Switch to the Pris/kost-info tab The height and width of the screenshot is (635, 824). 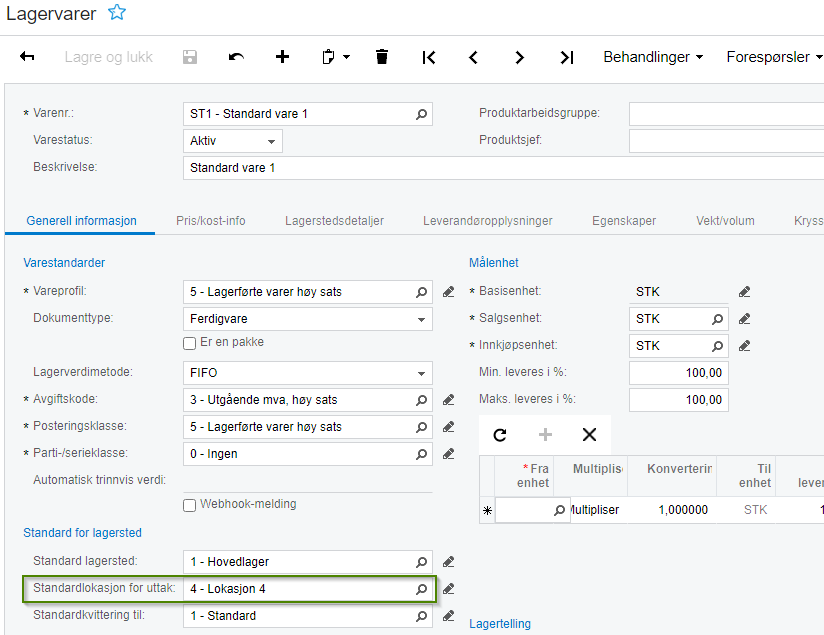pos(210,220)
